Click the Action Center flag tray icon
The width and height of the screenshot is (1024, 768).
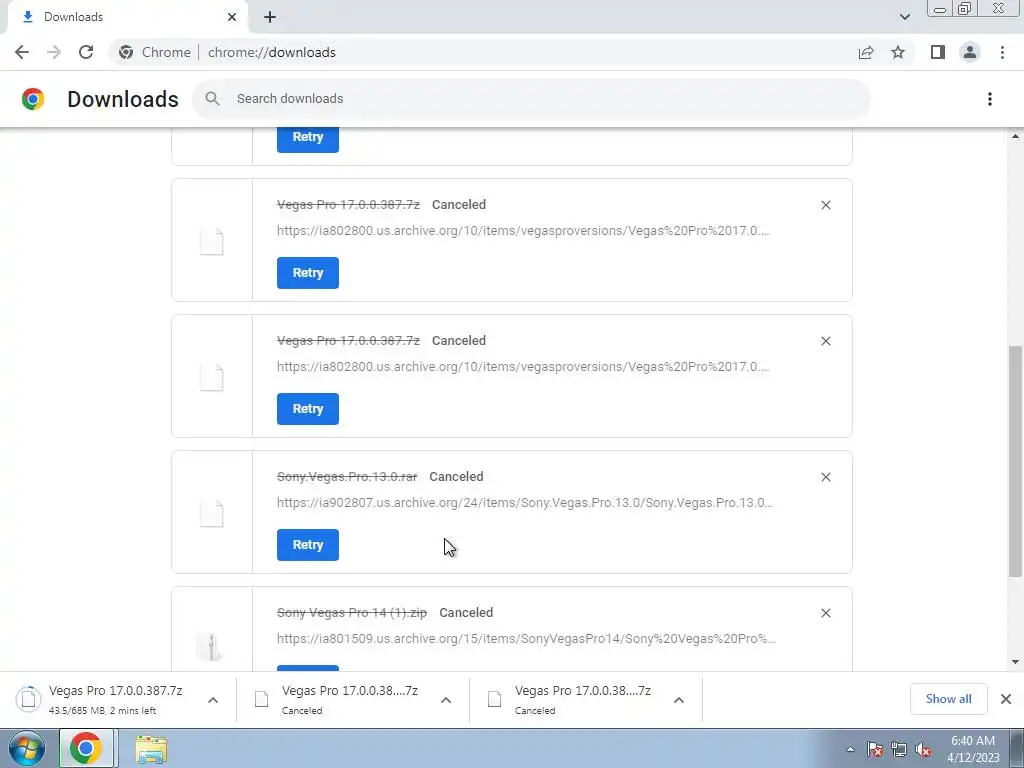pyautogui.click(x=875, y=749)
